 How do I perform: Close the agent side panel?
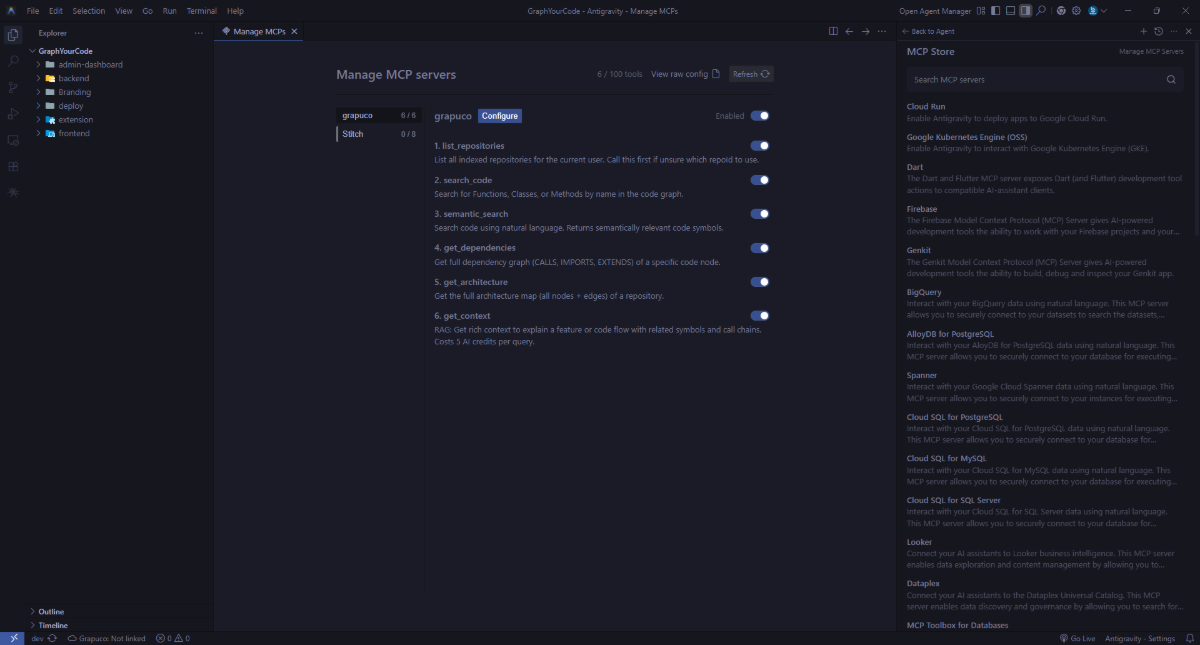click(1188, 31)
